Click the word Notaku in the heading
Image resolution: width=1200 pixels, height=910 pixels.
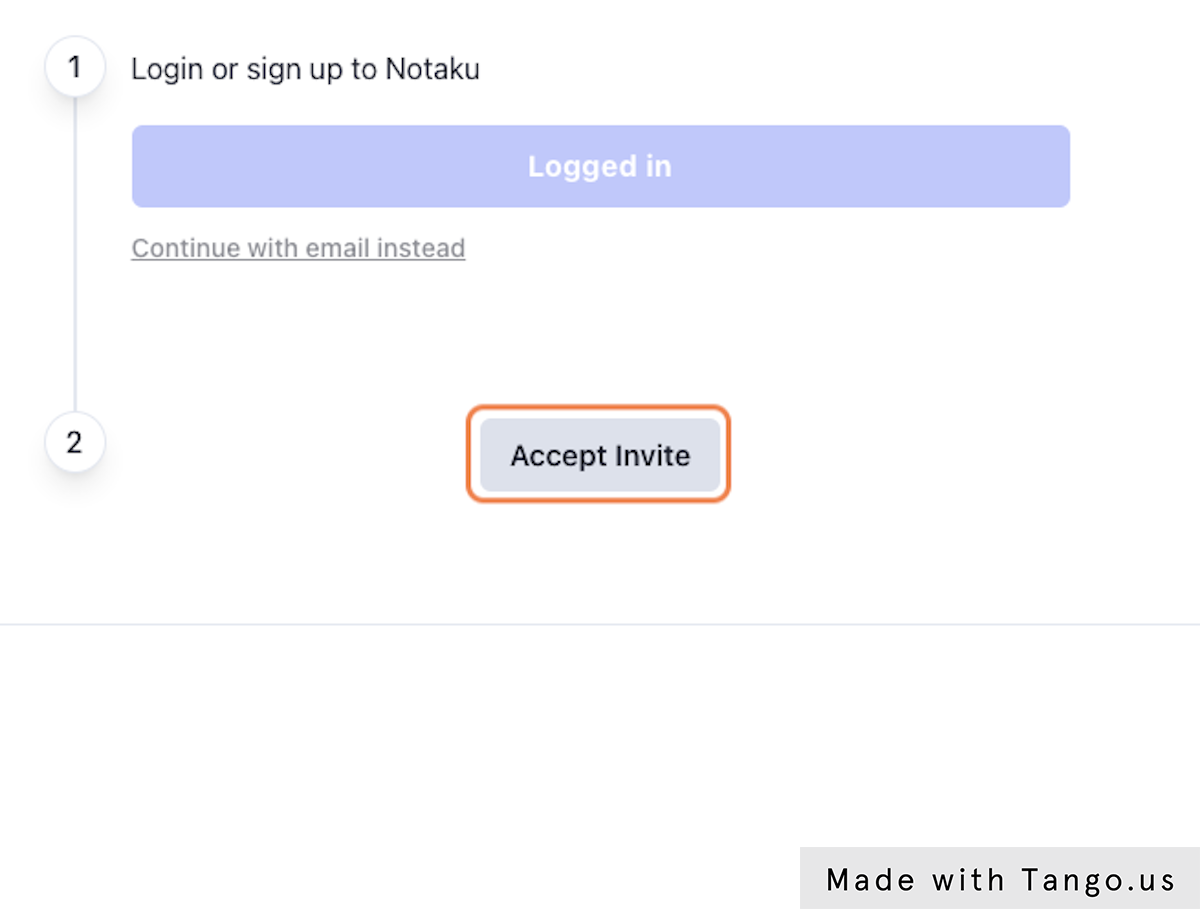point(432,69)
